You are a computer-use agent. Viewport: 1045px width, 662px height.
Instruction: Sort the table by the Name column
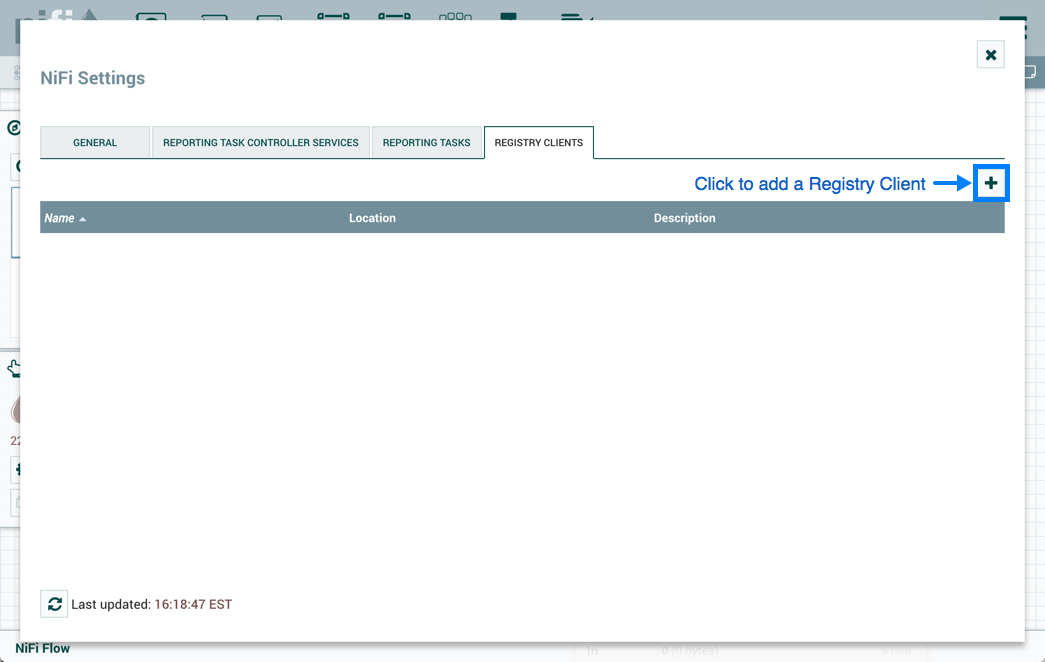60,218
